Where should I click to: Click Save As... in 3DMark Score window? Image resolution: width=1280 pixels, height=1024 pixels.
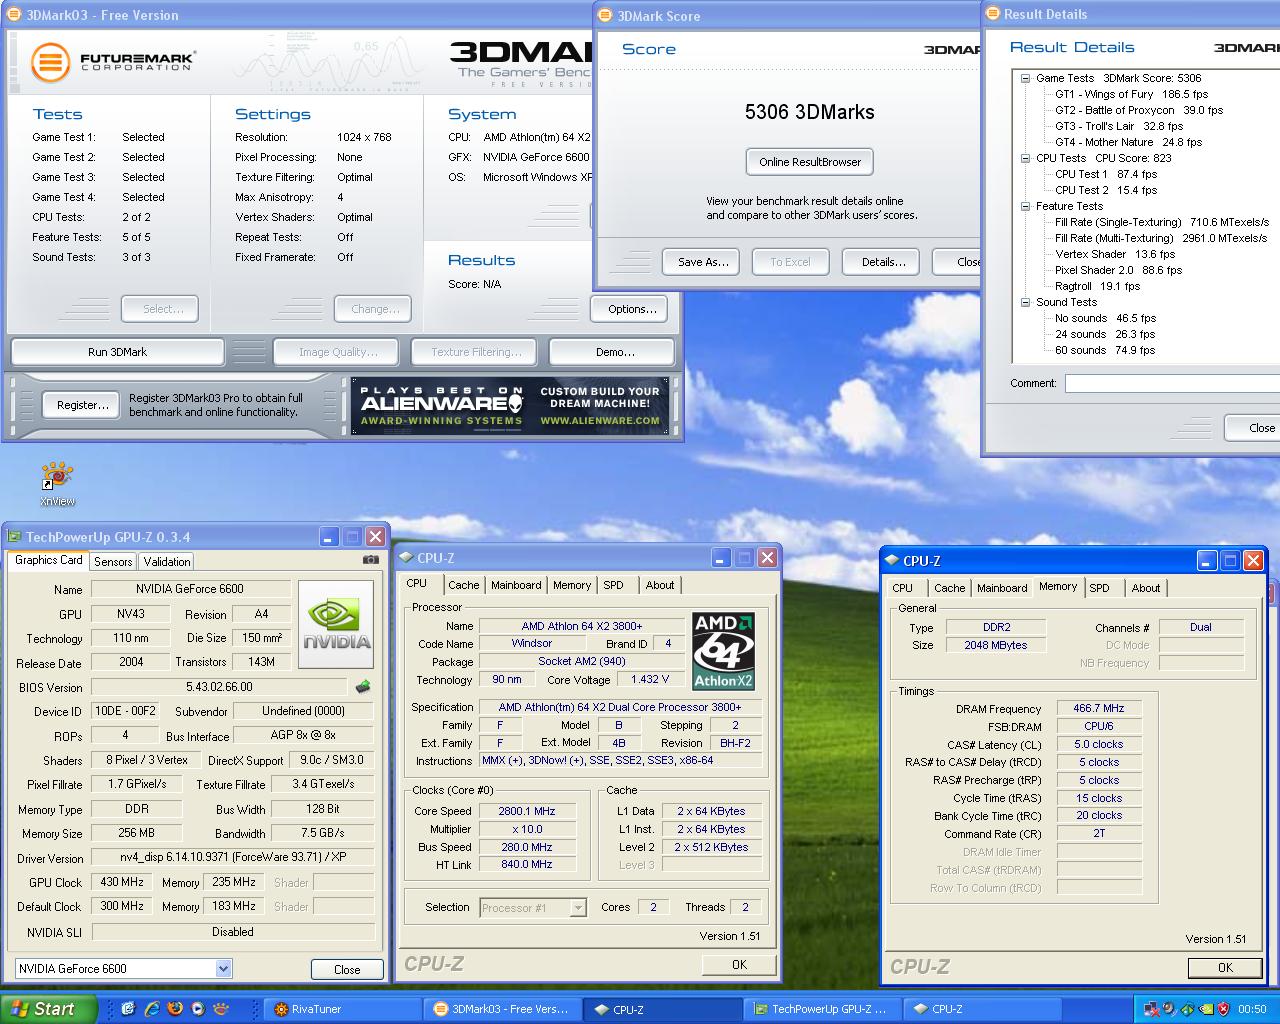click(702, 262)
